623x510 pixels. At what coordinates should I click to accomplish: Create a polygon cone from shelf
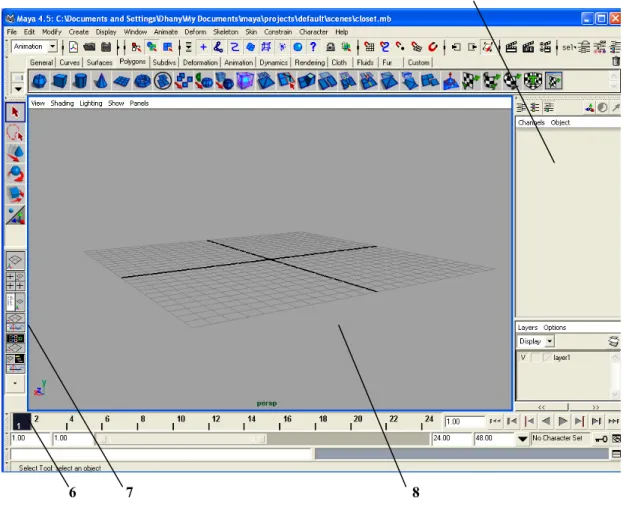101,81
